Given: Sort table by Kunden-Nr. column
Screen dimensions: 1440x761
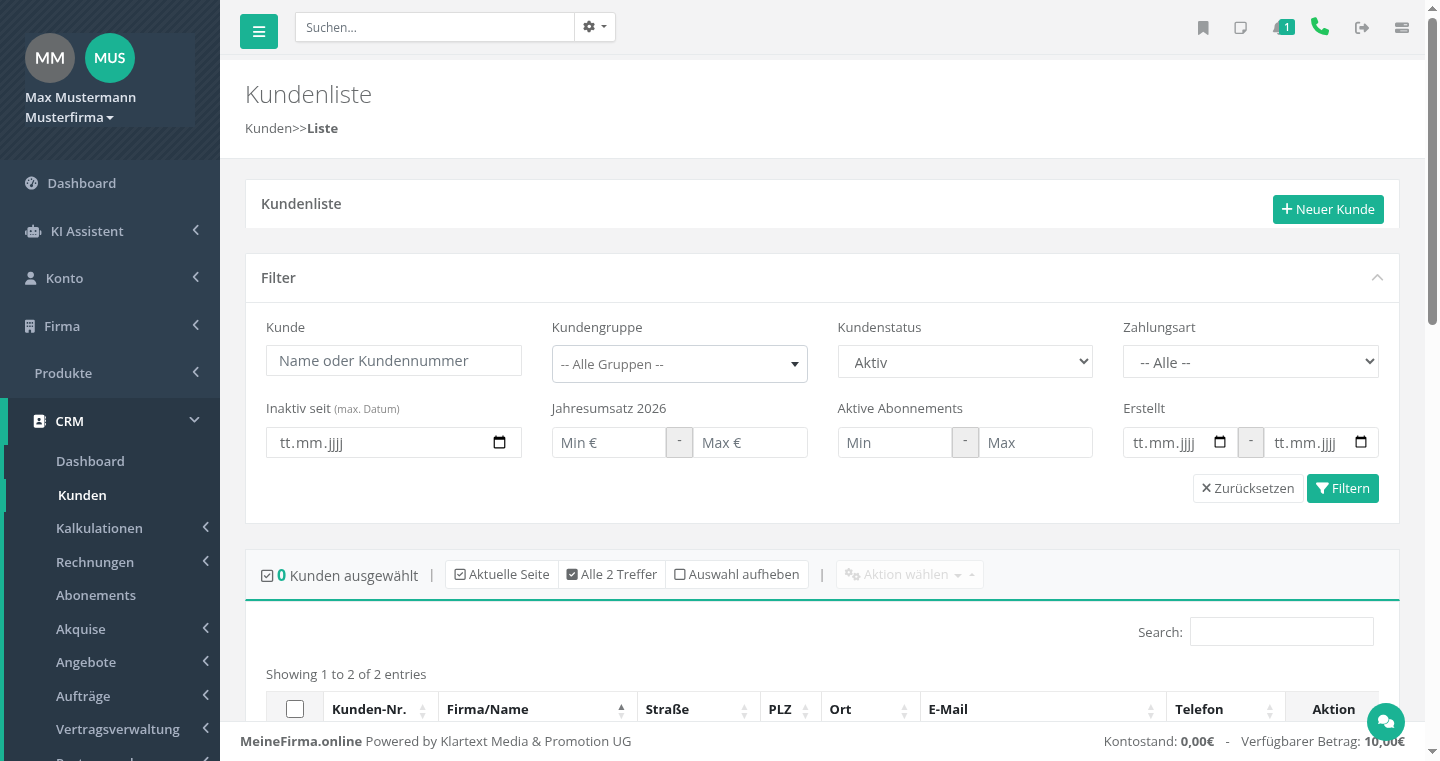Looking at the screenshot, I should [381, 709].
